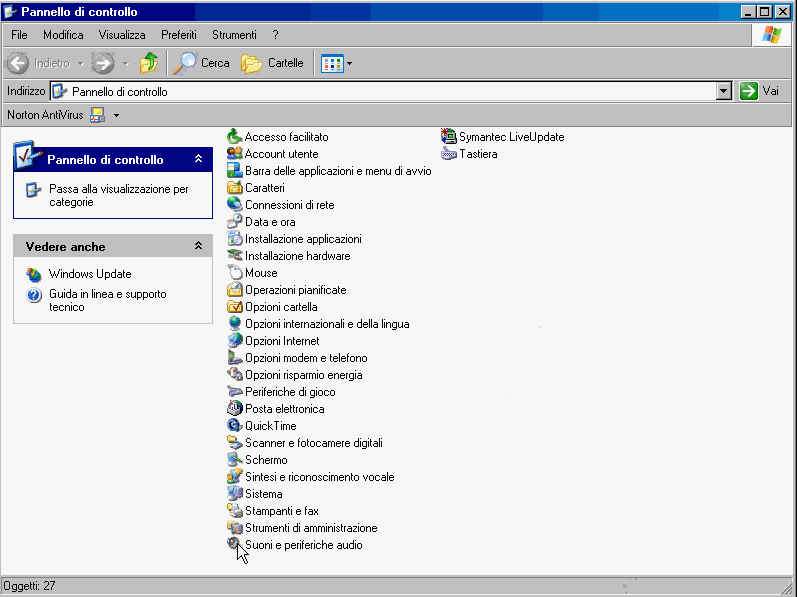
Task: Open the Opzioni risparmio energia icon
Action: 234,375
